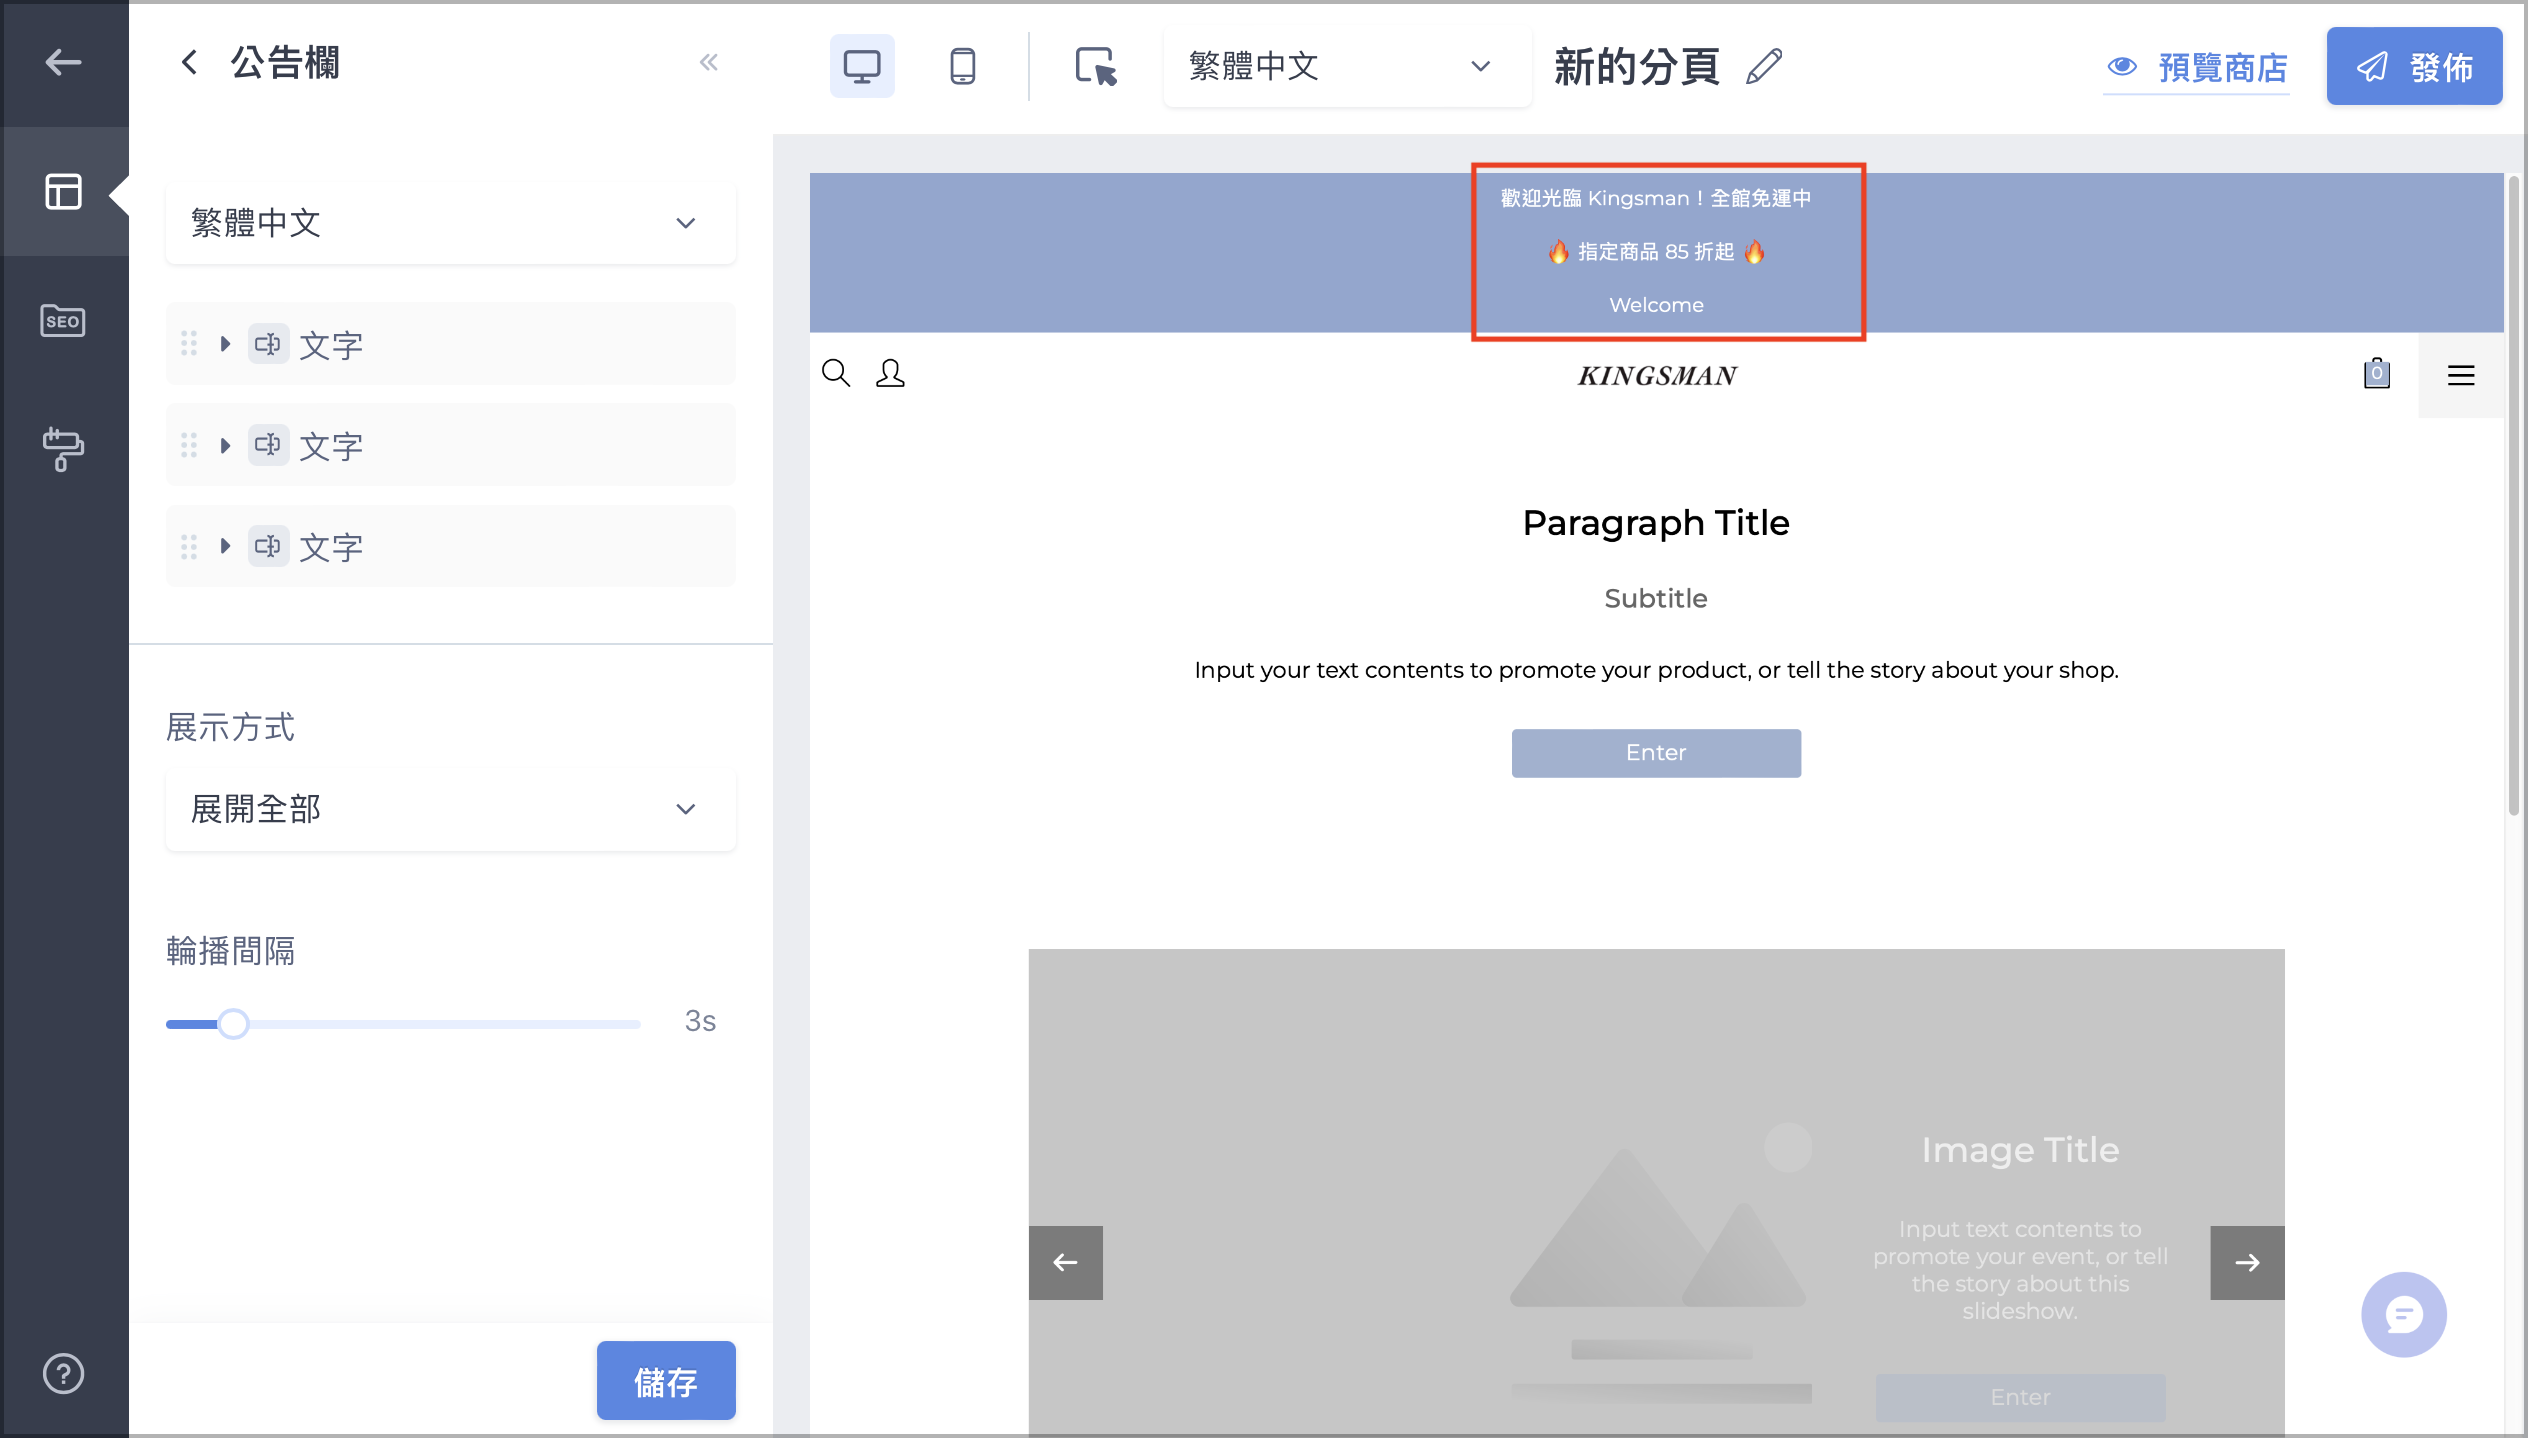Viewport: 2528px width, 1438px height.
Task: Click the 發佈 publish button
Action: click(2414, 66)
